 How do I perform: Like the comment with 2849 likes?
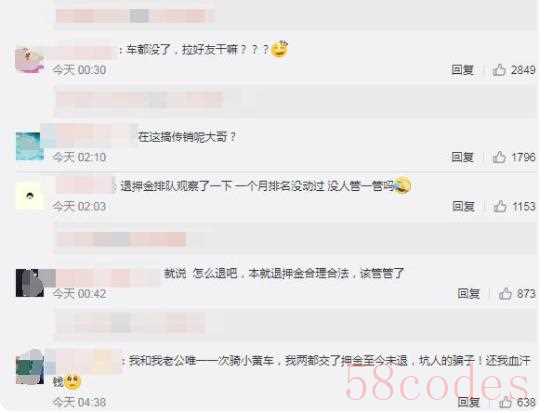coord(499,70)
